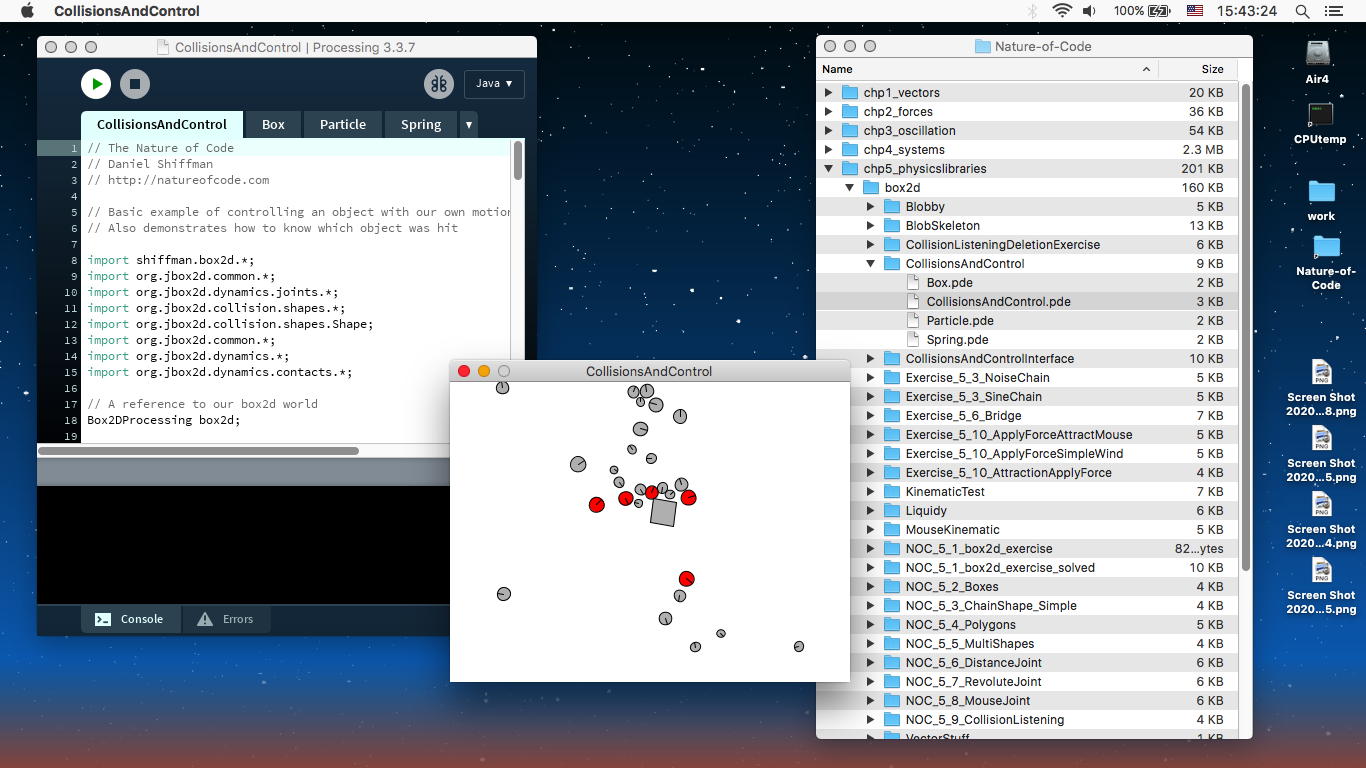1366x768 pixels.
Task: Click the editor vertical scrollbar thumb
Action: [x=518, y=161]
